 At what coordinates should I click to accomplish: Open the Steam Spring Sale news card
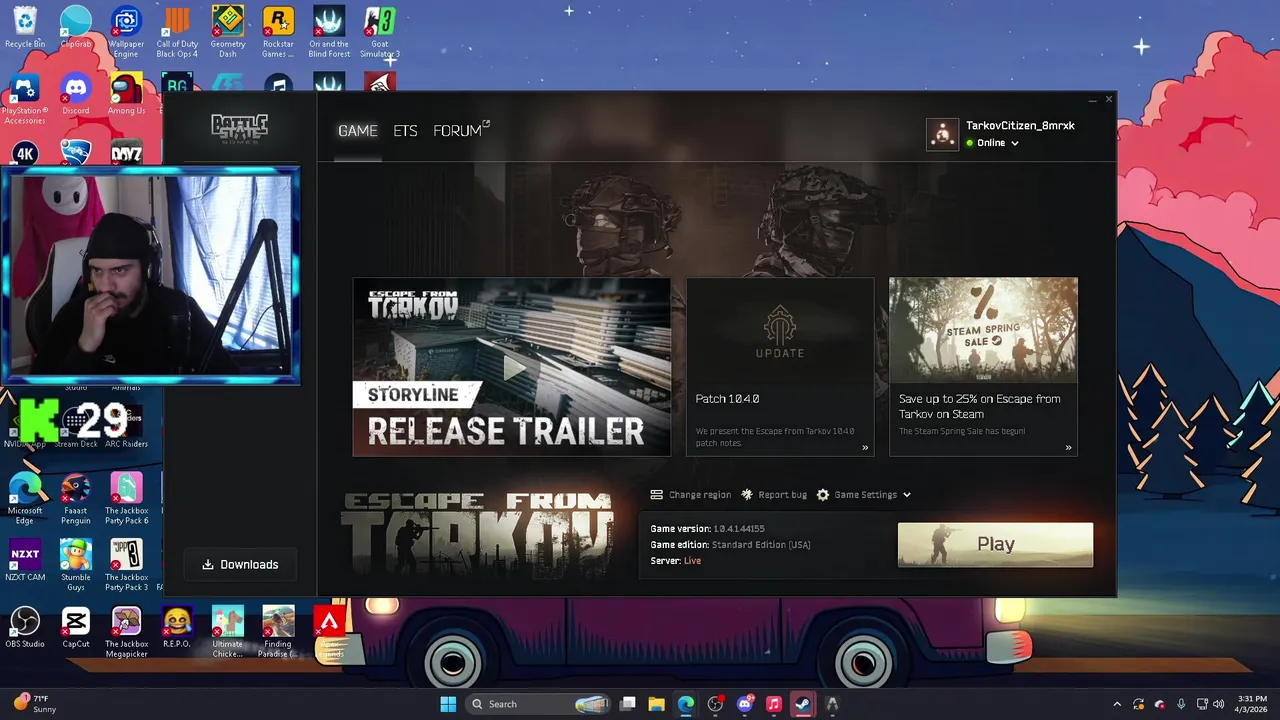(984, 367)
